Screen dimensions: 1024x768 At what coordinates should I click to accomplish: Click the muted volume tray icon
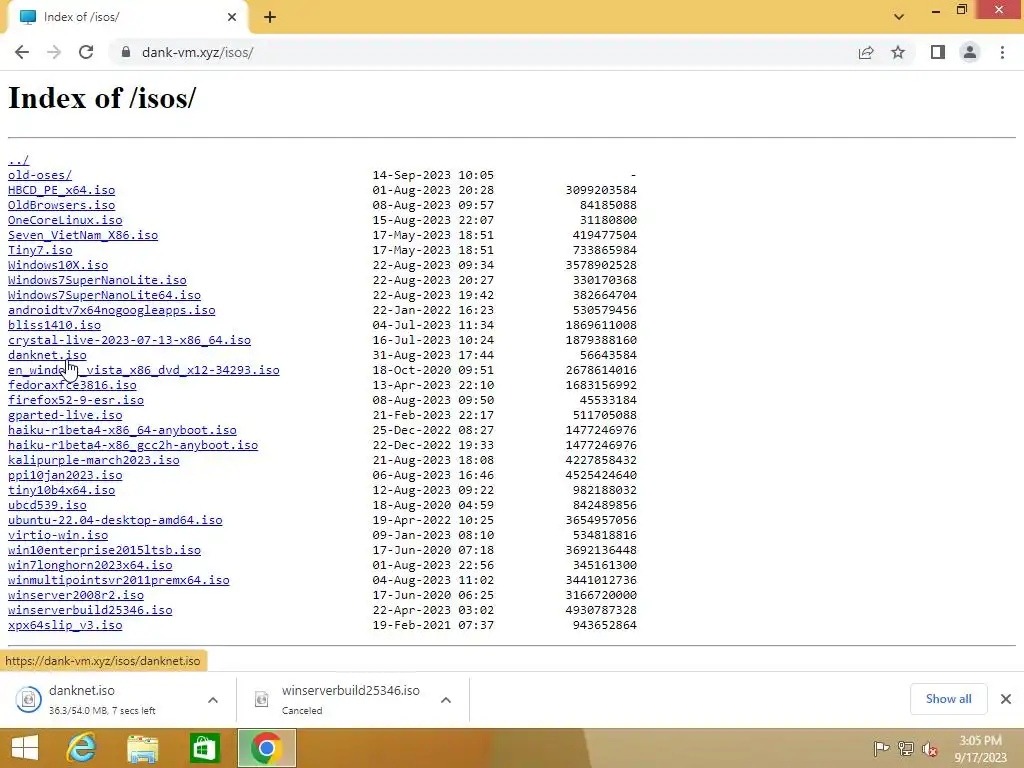click(x=930, y=748)
